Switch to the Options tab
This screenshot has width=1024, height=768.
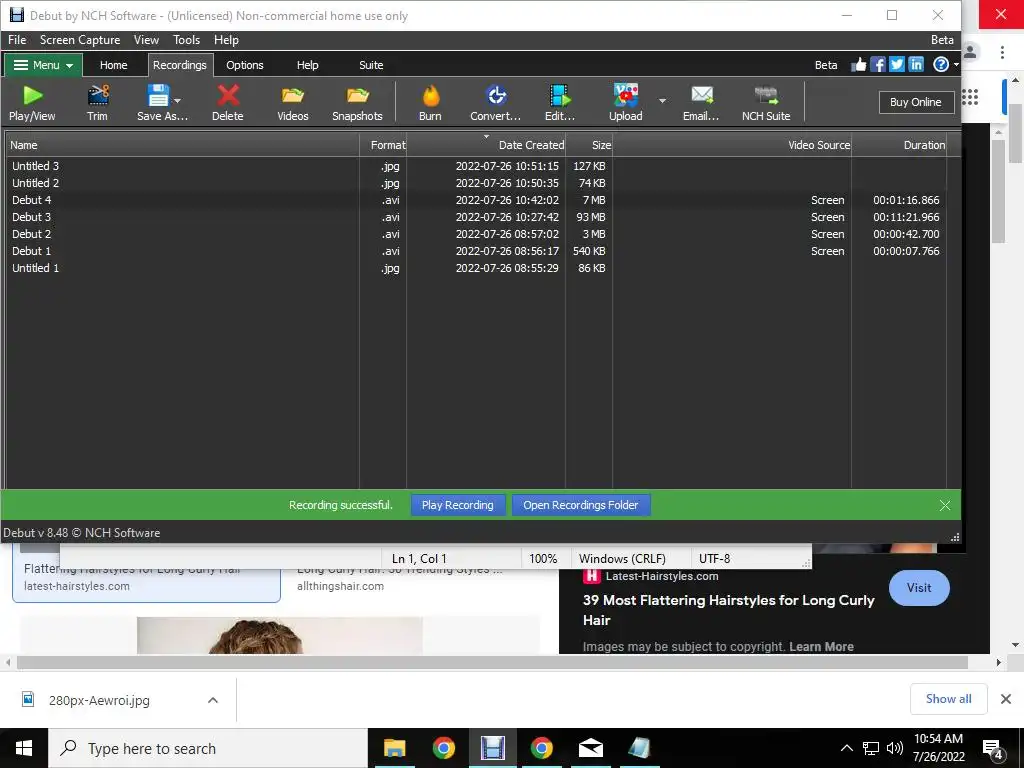[x=245, y=65]
